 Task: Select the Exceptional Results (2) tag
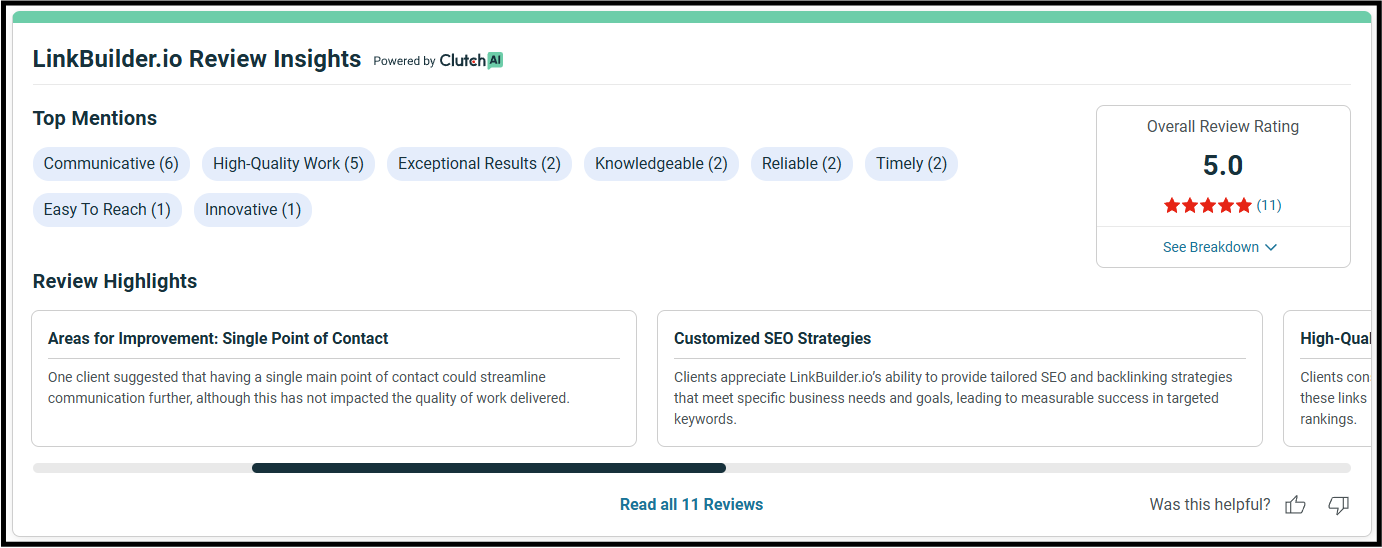pos(479,164)
